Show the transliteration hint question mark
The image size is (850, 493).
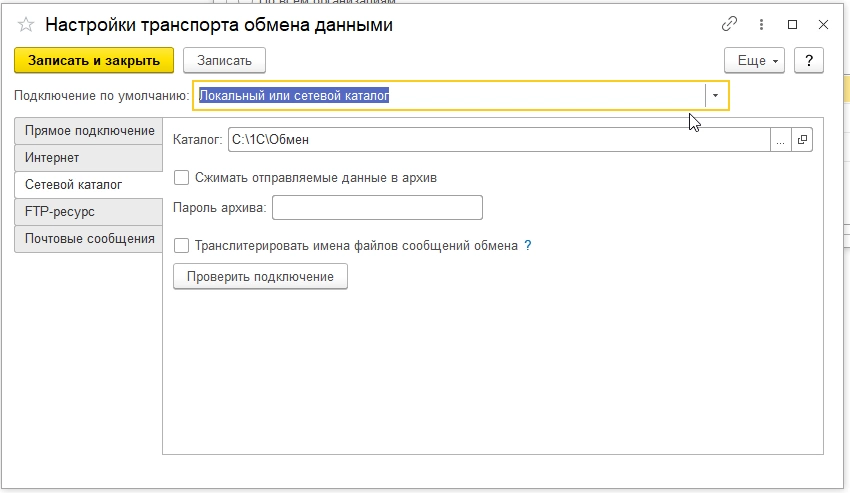pyautogui.click(x=528, y=245)
